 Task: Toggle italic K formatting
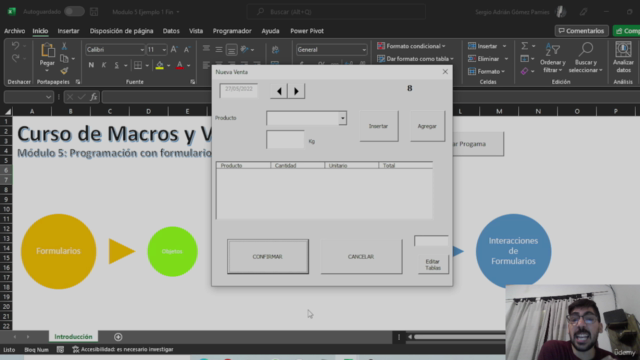pos(104,65)
